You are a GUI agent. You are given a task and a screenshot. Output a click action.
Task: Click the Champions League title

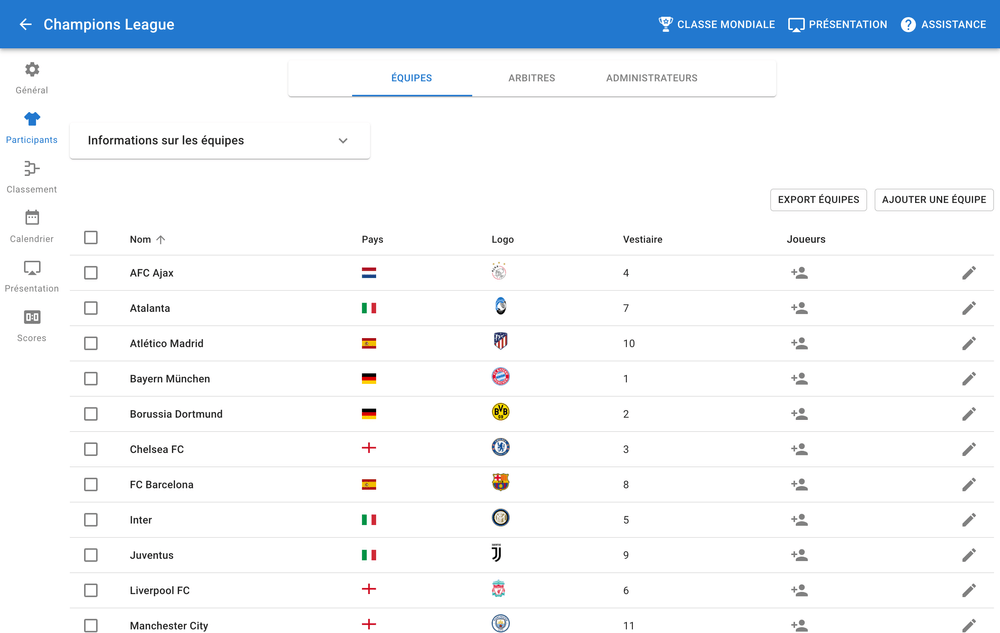coord(109,24)
